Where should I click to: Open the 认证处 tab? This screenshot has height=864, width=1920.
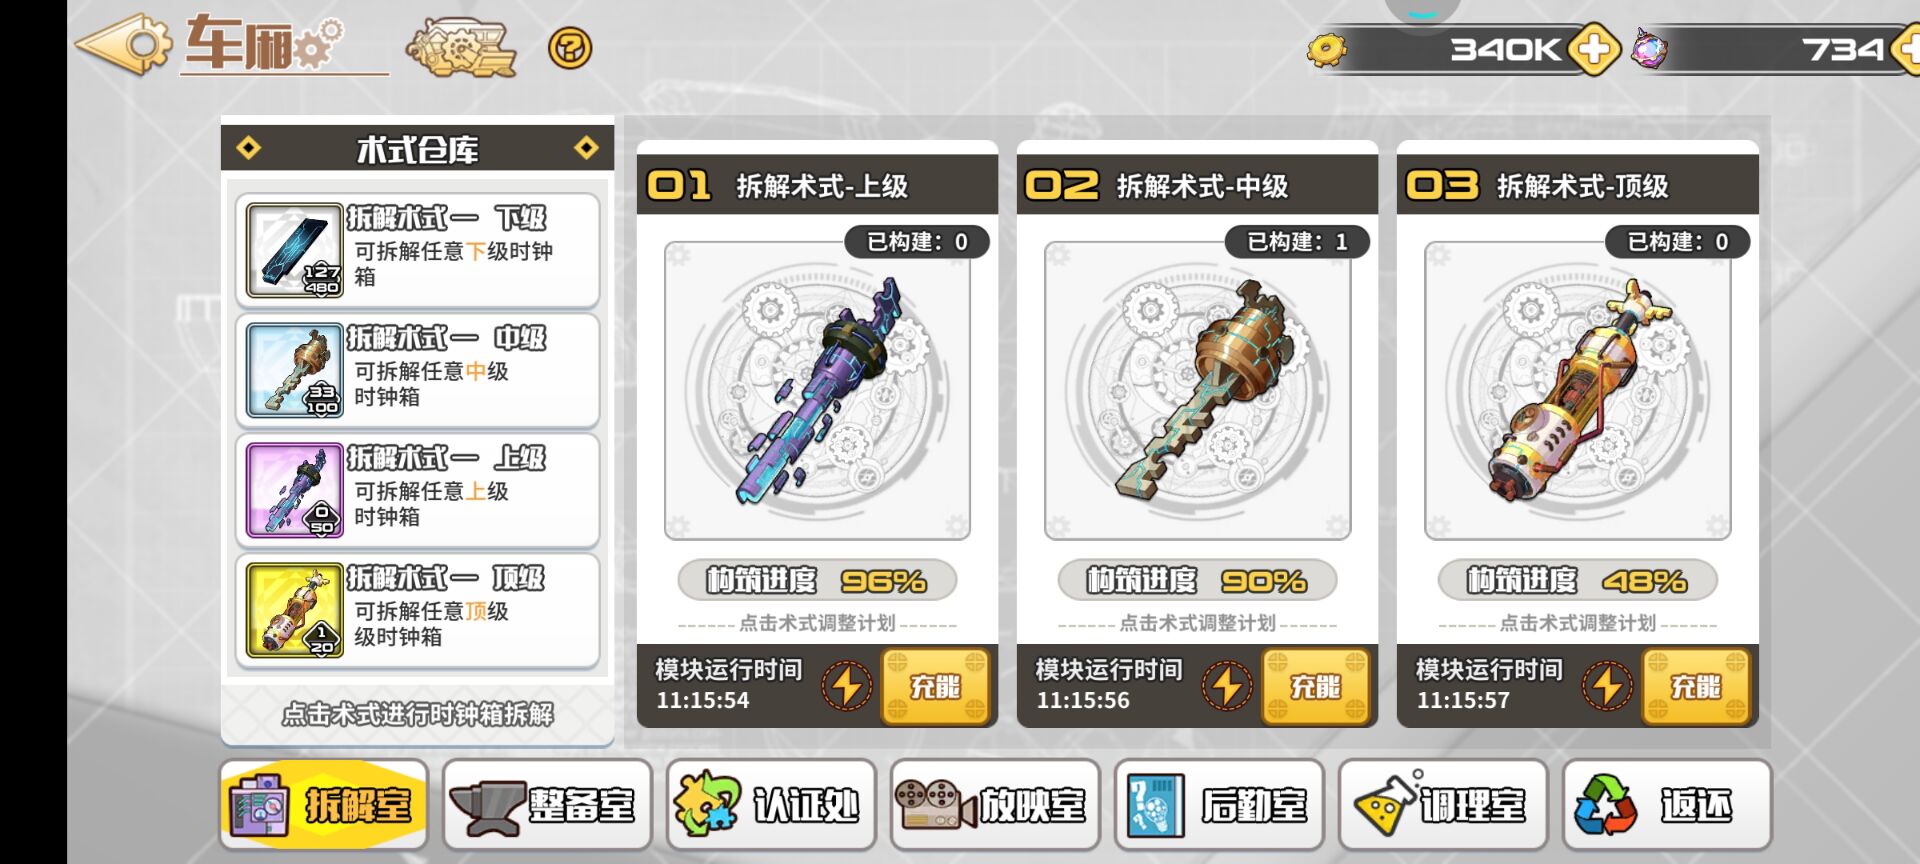tap(771, 805)
